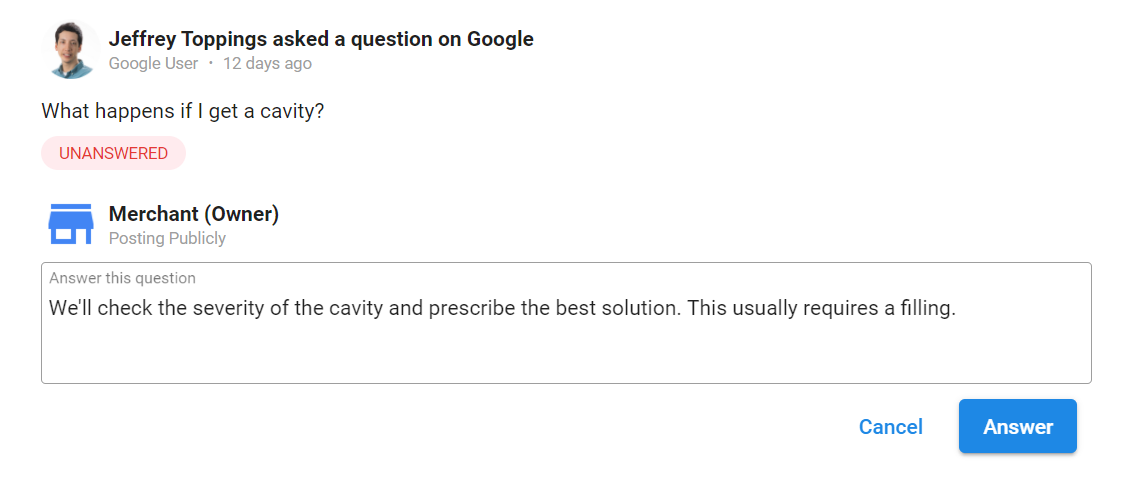Click Jeffrey Toppings' profile photo
The image size is (1122, 480).
pos(71,49)
